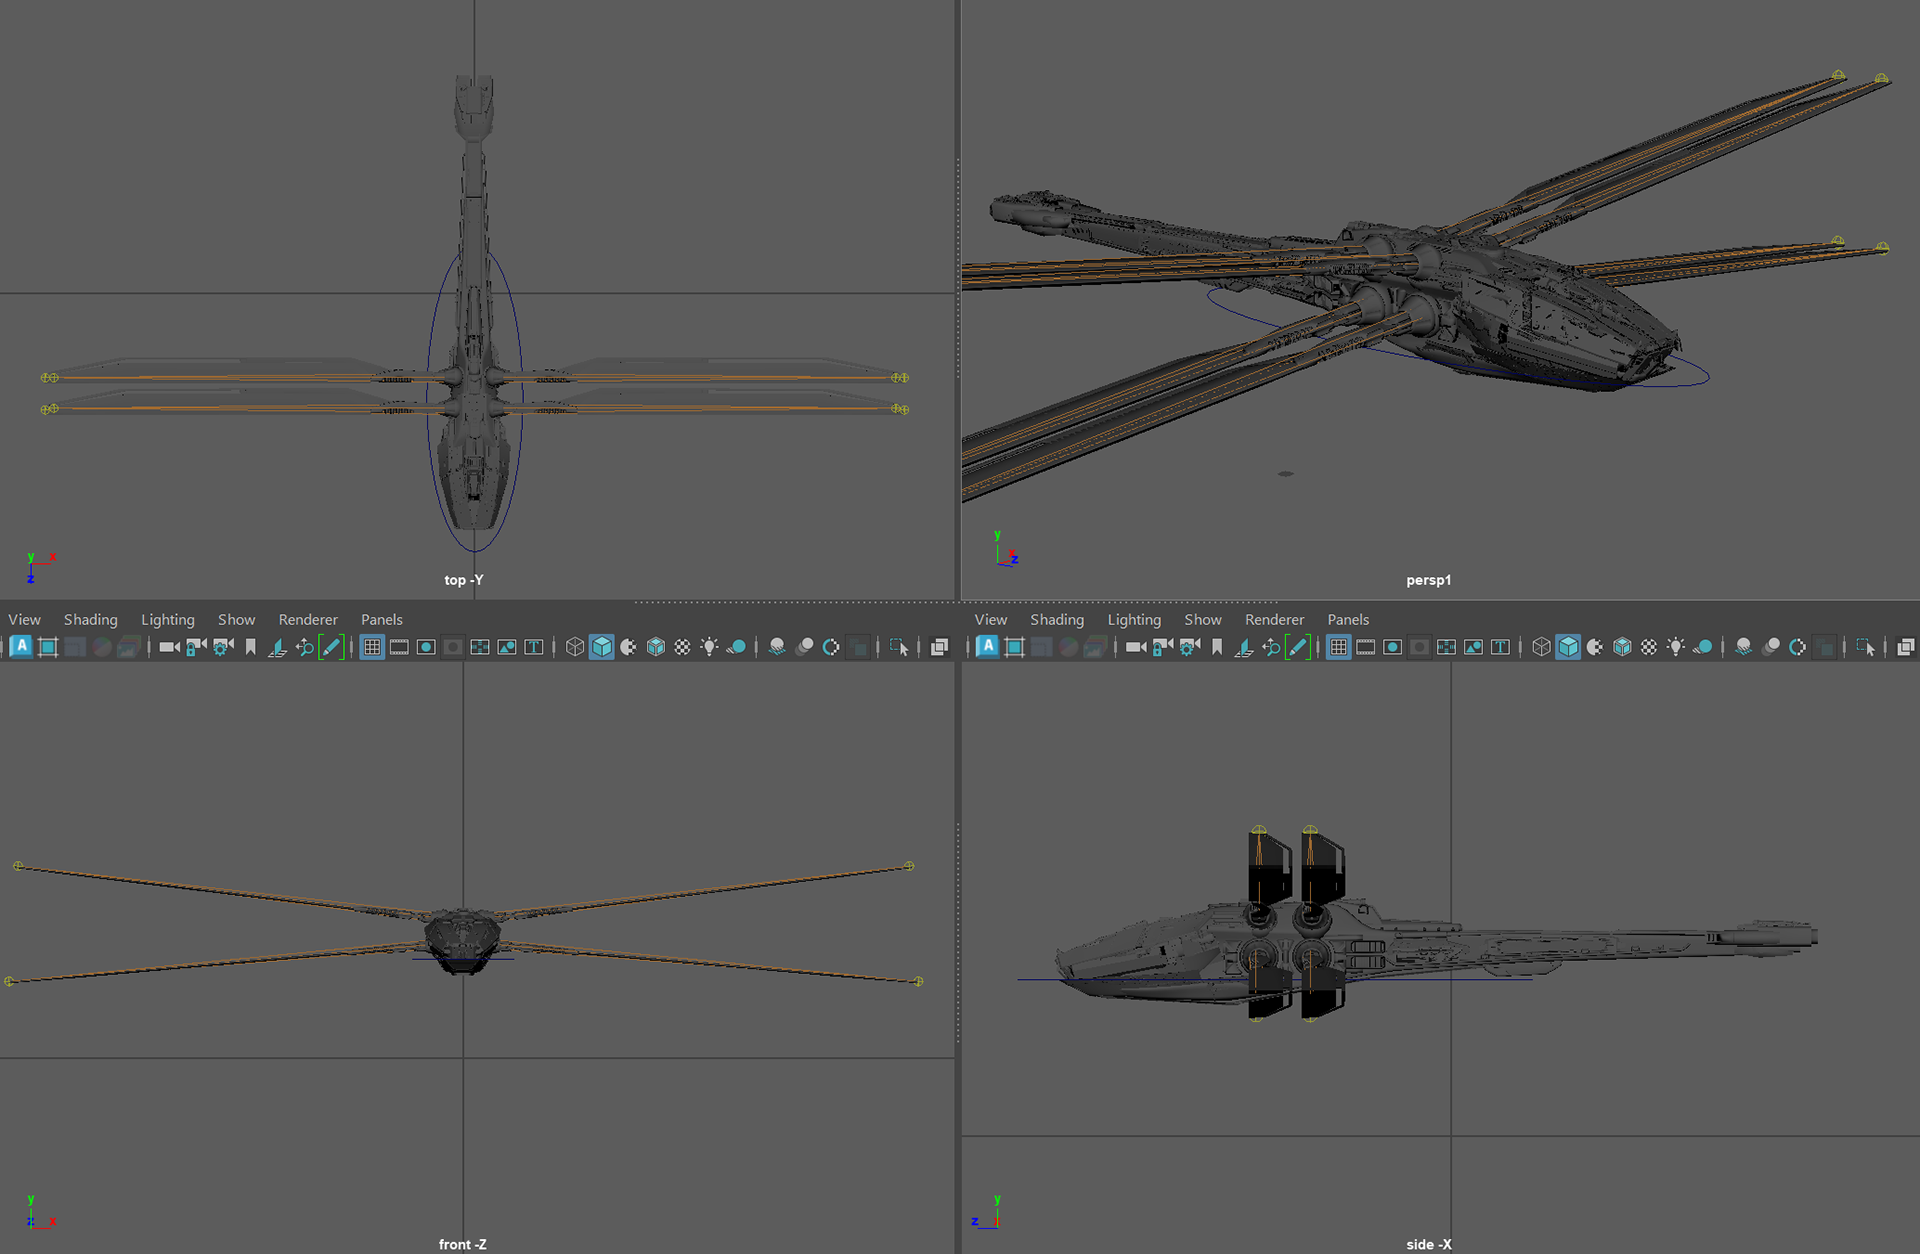Open the Show menu of front -Z panel
Screen dimensions: 1920x1254
click(x=237, y=620)
